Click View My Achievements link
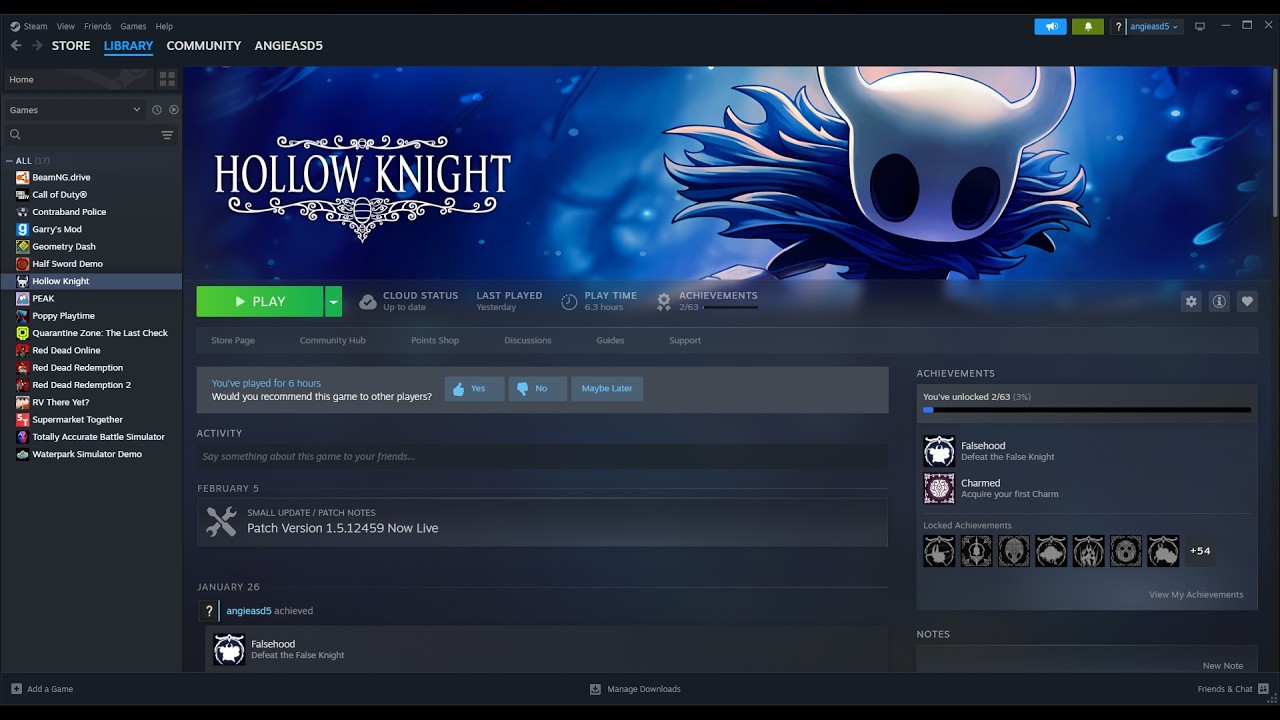 point(1196,594)
